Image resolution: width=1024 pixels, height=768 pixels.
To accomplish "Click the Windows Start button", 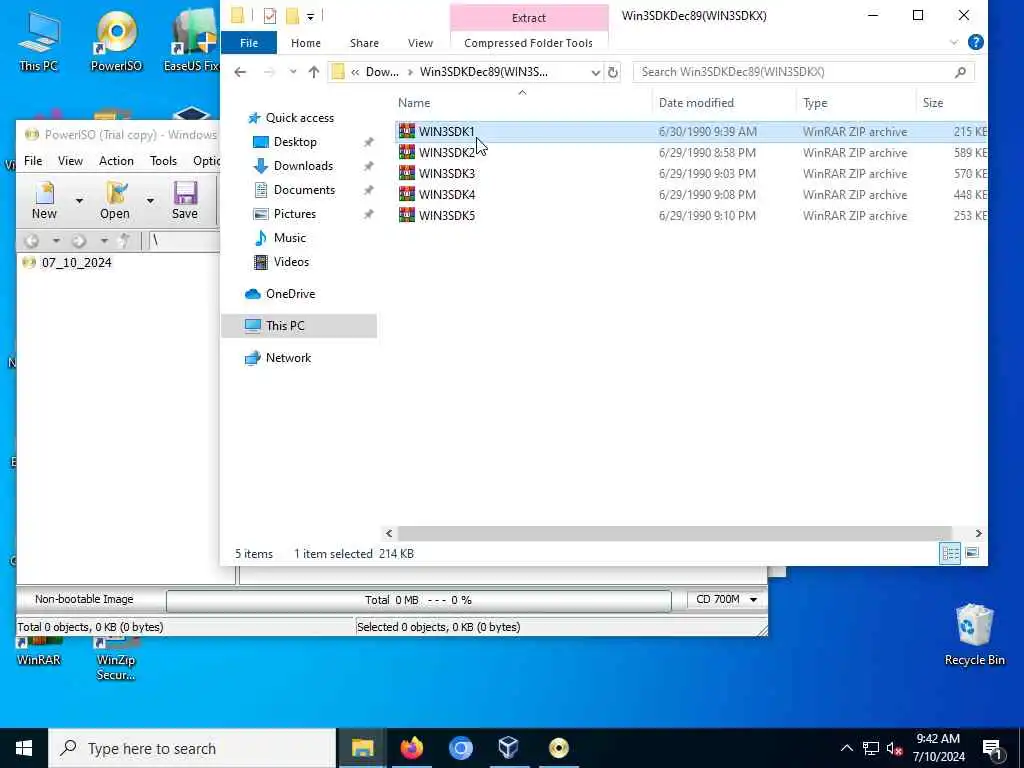I will click(x=24, y=748).
